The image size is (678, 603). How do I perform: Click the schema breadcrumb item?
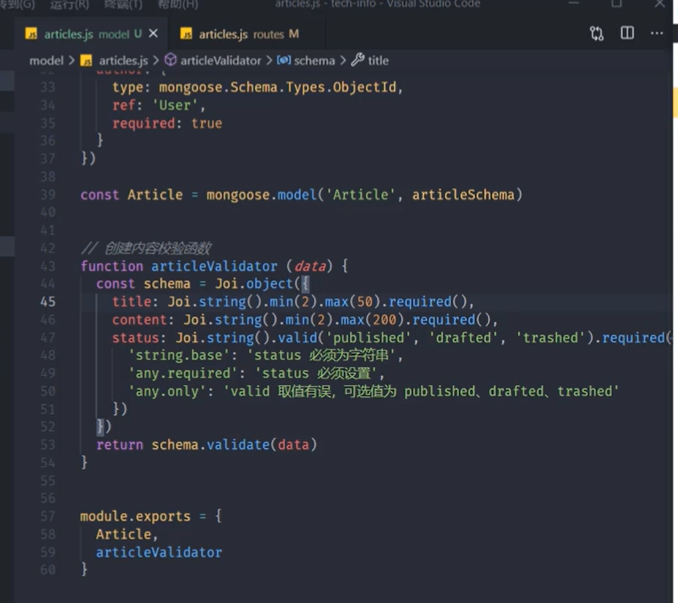(314, 61)
